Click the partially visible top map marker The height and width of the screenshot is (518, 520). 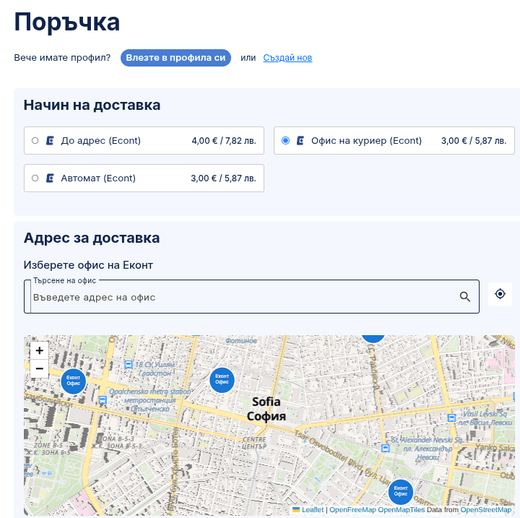[x=373, y=338]
